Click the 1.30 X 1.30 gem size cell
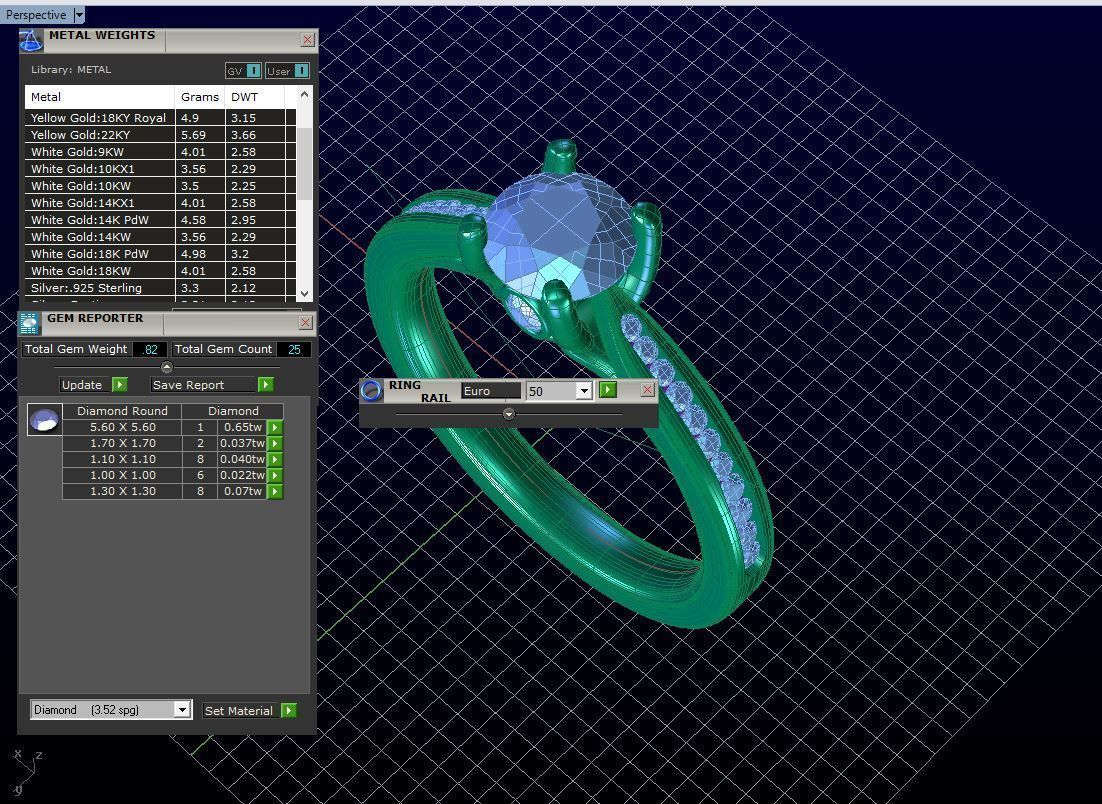This screenshot has height=804, width=1102. [x=122, y=491]
